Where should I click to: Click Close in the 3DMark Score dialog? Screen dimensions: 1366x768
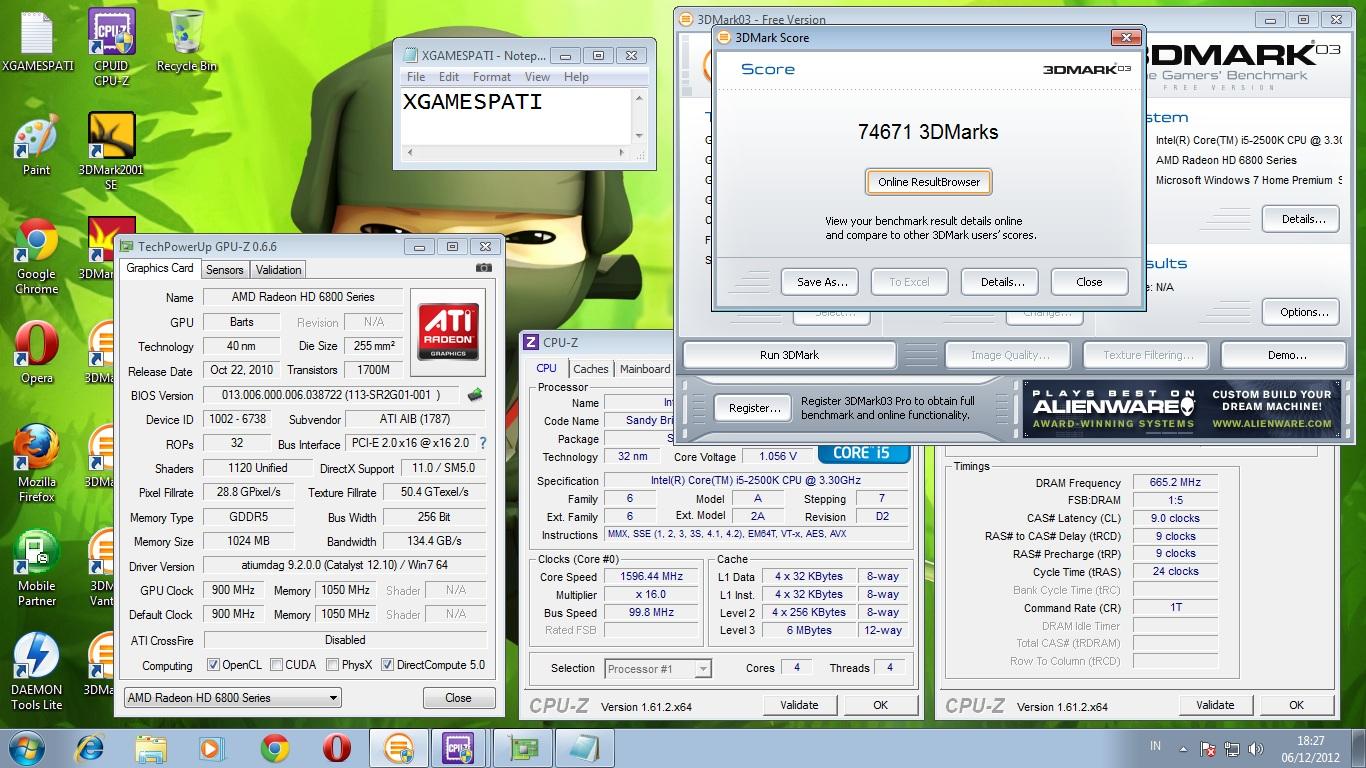pyautogui.click(x=1089, y=282)
